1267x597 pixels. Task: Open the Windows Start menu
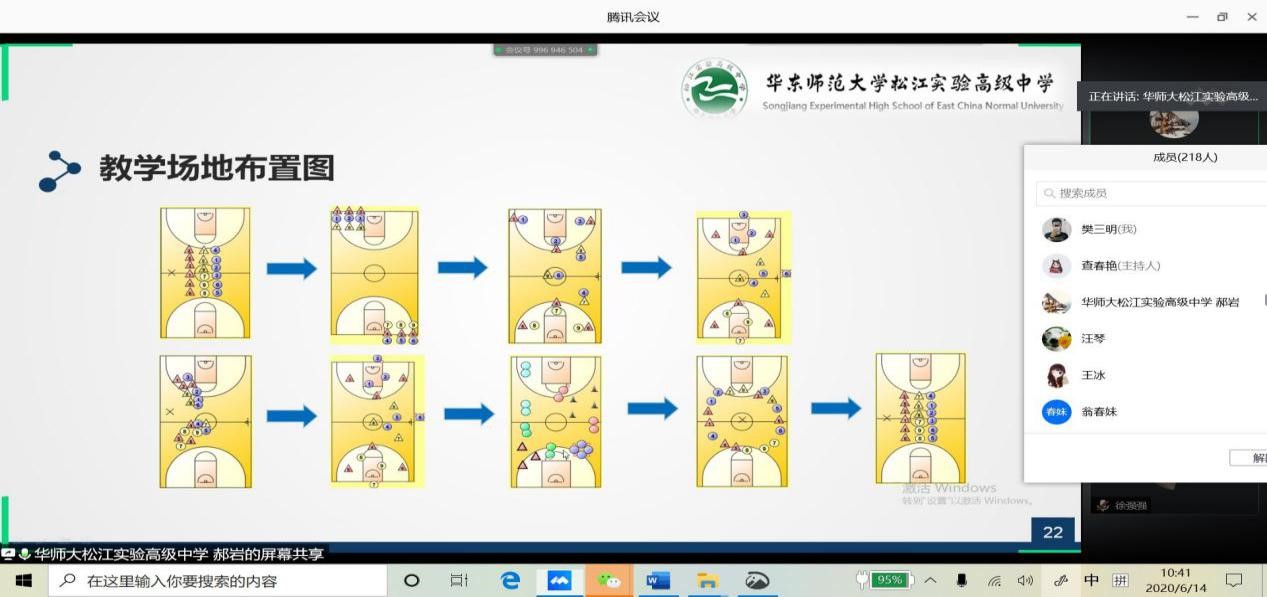22,580
